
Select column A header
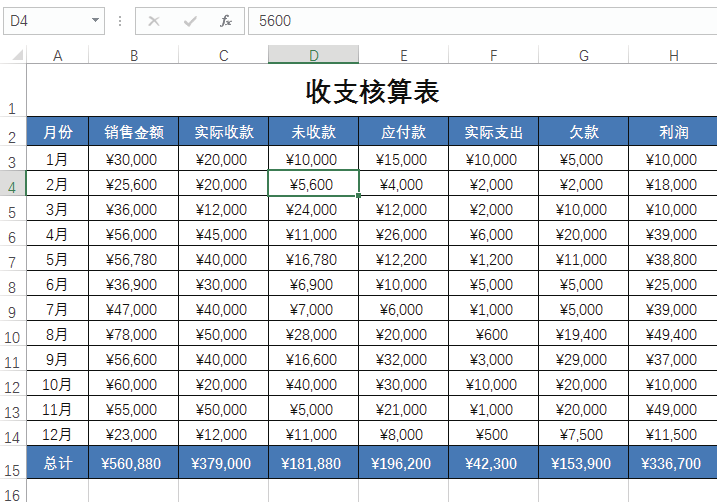pos(57,55)
